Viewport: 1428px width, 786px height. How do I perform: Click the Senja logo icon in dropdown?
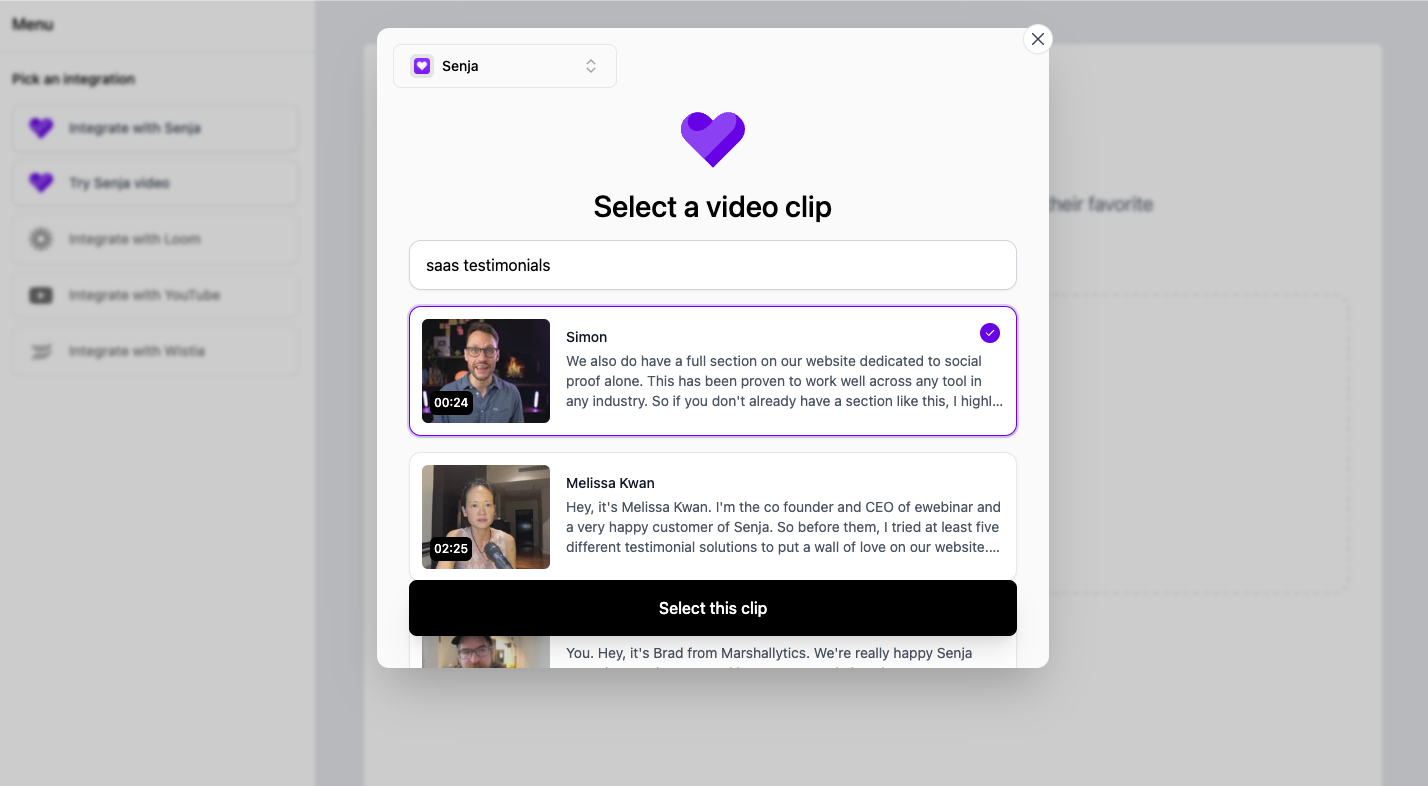[422, 66]
